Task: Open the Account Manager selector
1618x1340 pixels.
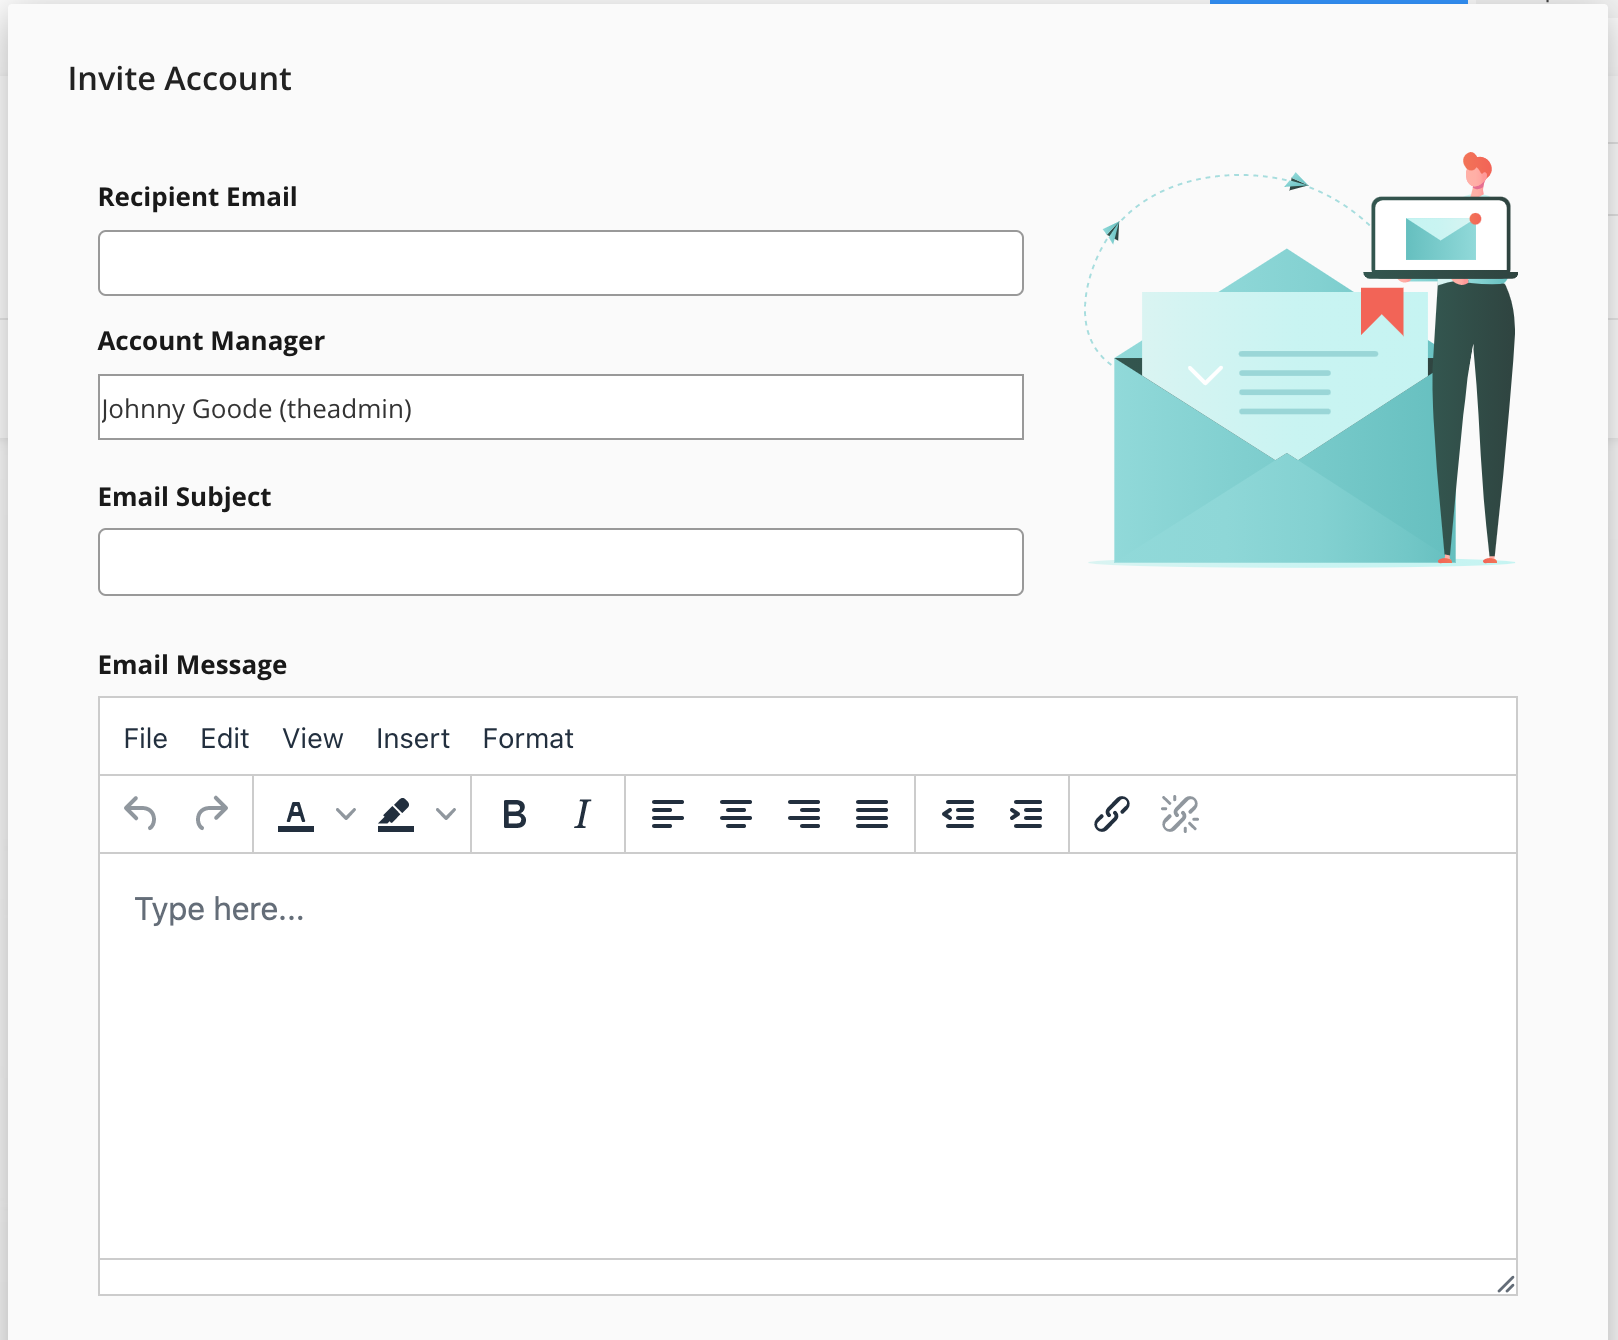Action: tap(561, 407)
